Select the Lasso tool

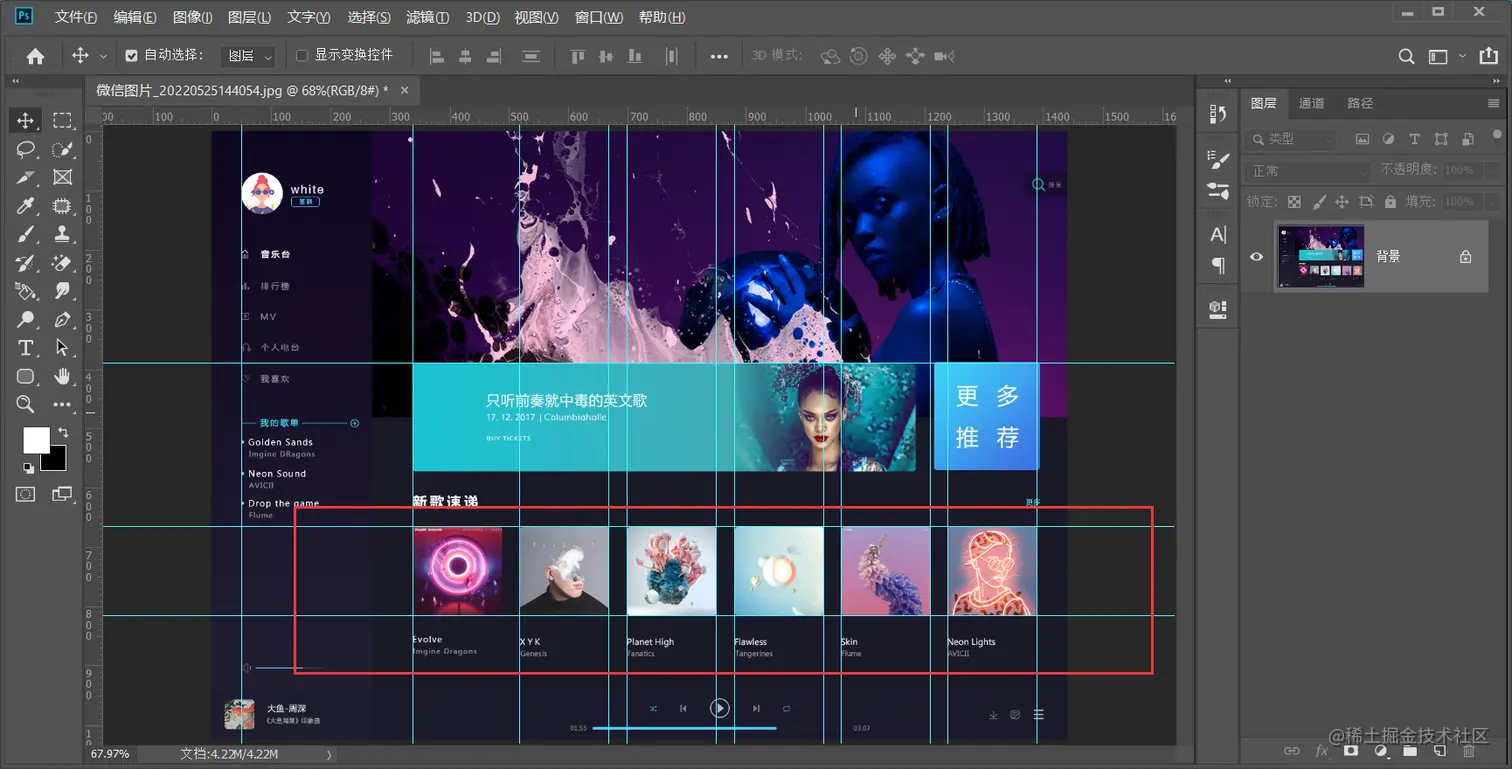pyautogui.click(x=26, y=150)
